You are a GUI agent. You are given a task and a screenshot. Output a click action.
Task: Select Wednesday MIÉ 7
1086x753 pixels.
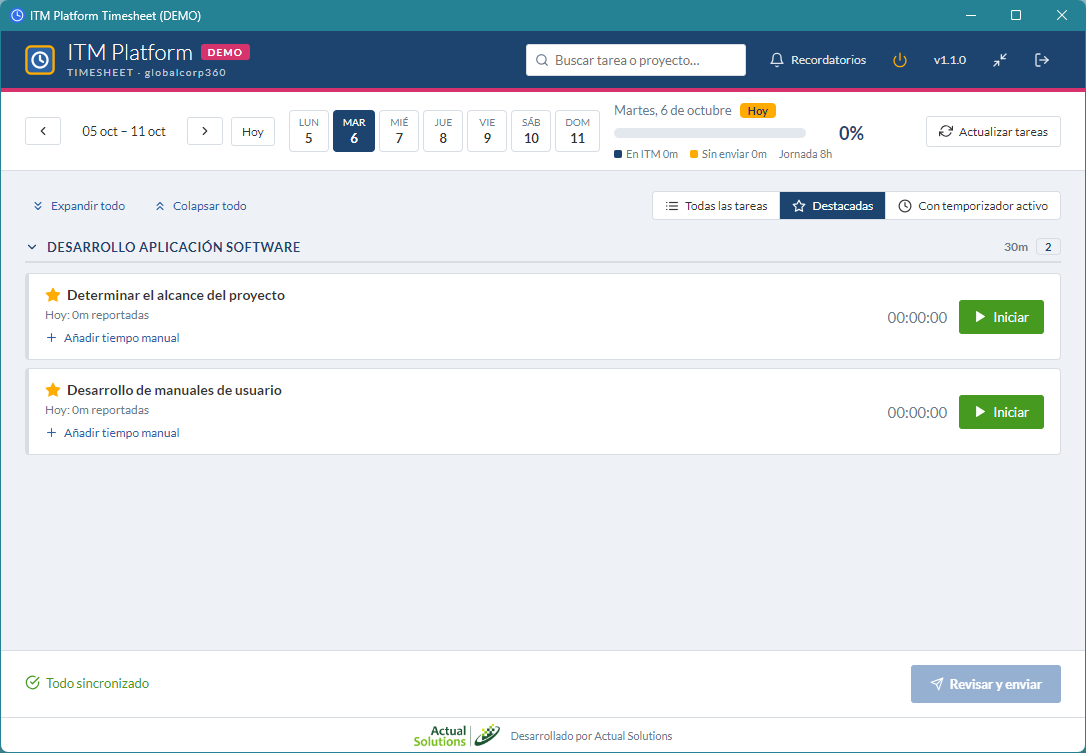(x=399, y=131)
